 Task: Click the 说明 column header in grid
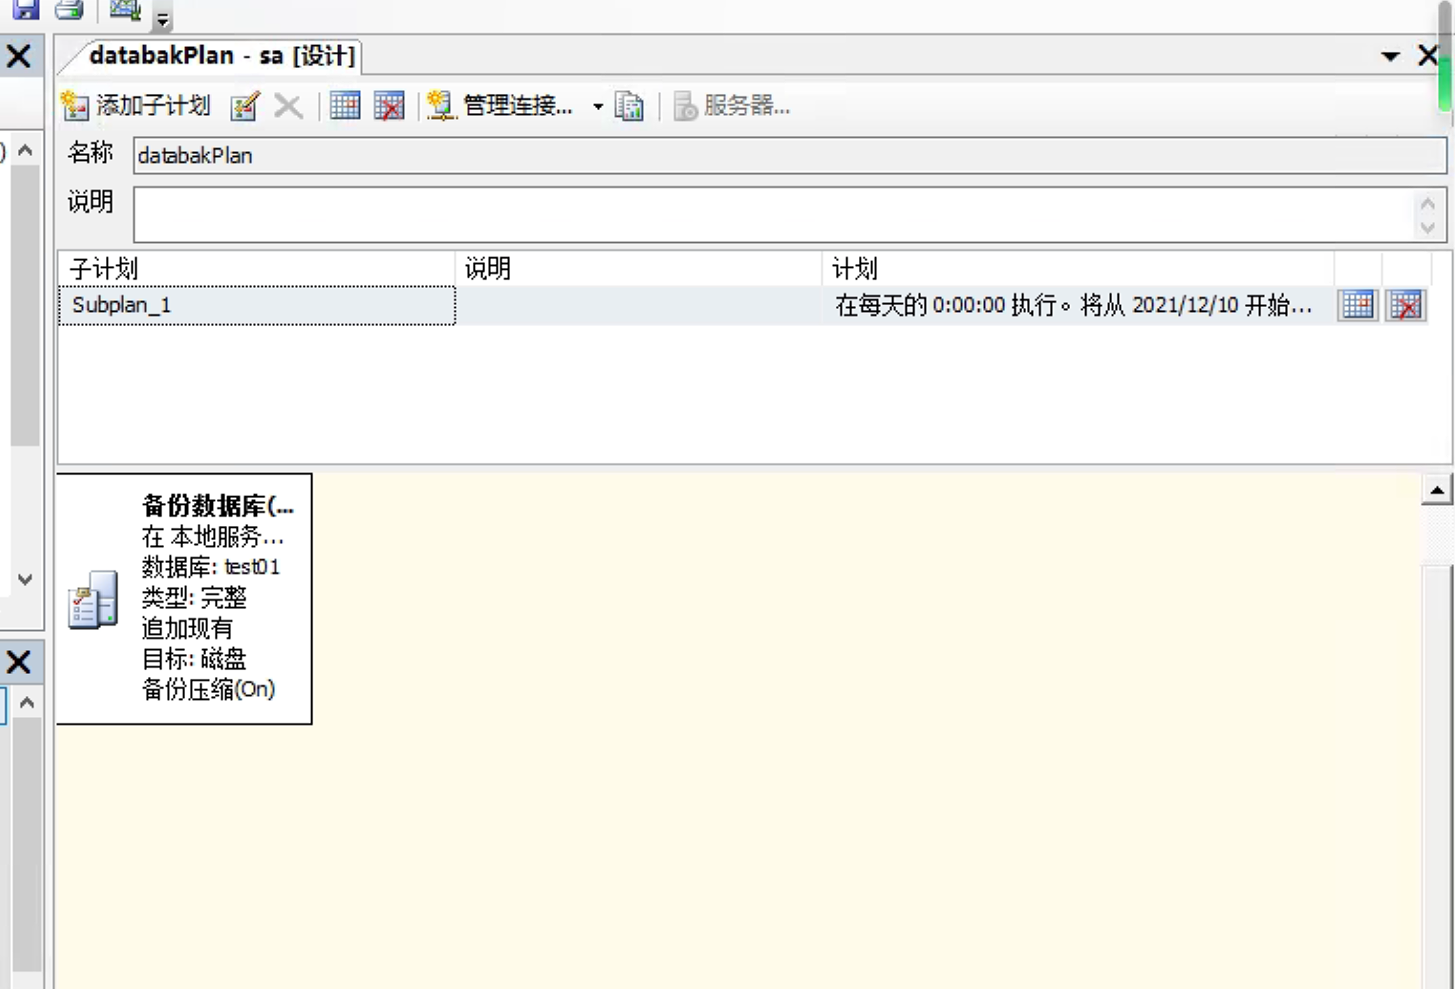[639, 268]
